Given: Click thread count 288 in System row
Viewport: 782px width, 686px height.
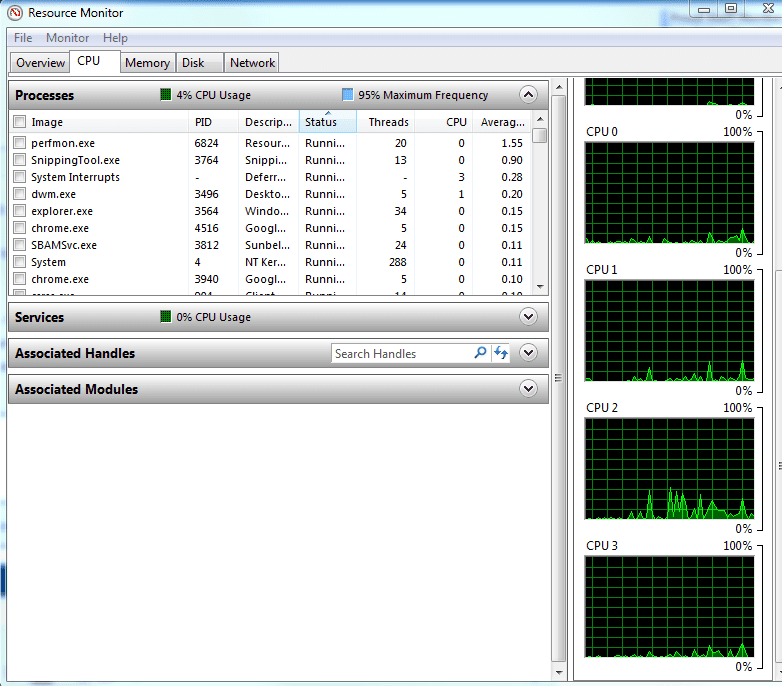Looking at the screenshot, I should click(x=397, y=262).
